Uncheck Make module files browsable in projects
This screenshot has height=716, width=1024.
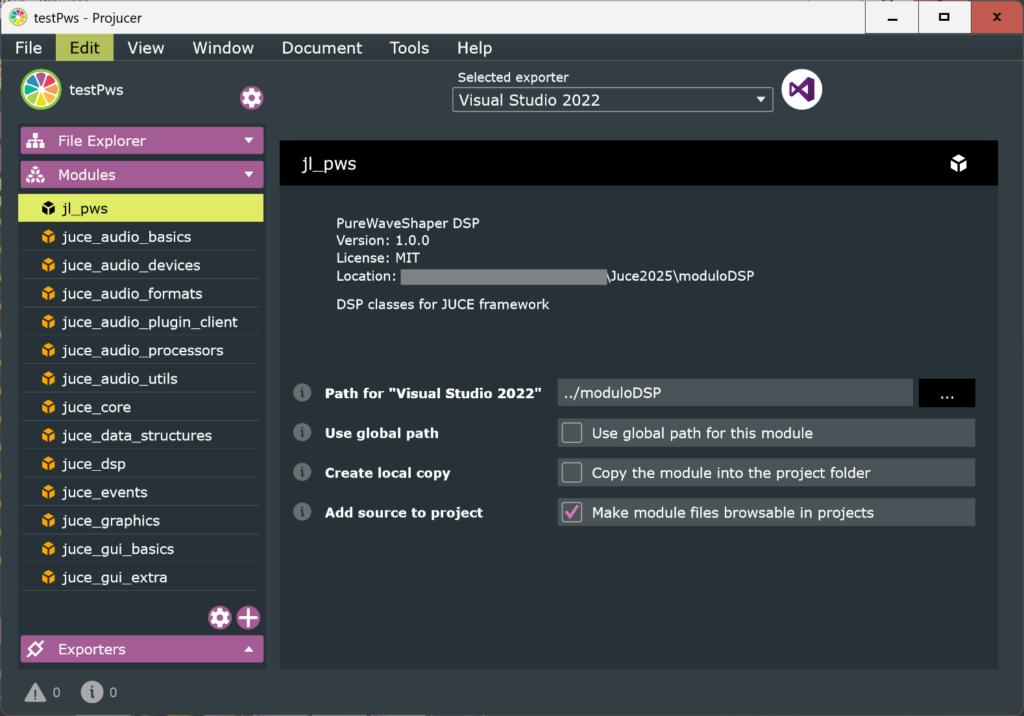[571, 512]
